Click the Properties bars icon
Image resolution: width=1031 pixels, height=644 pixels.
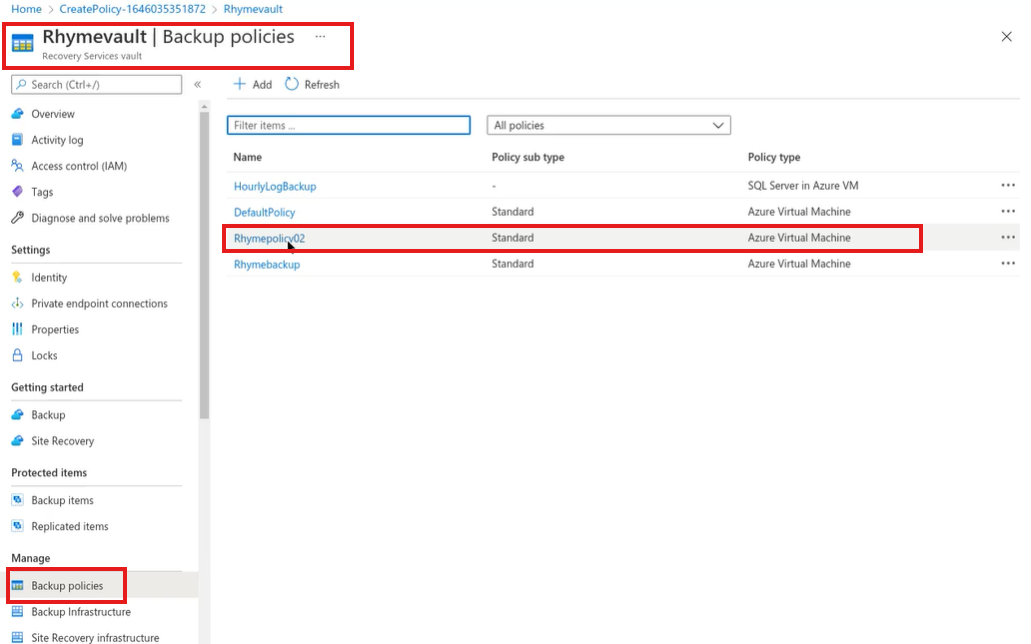click(x=18, y=329)
